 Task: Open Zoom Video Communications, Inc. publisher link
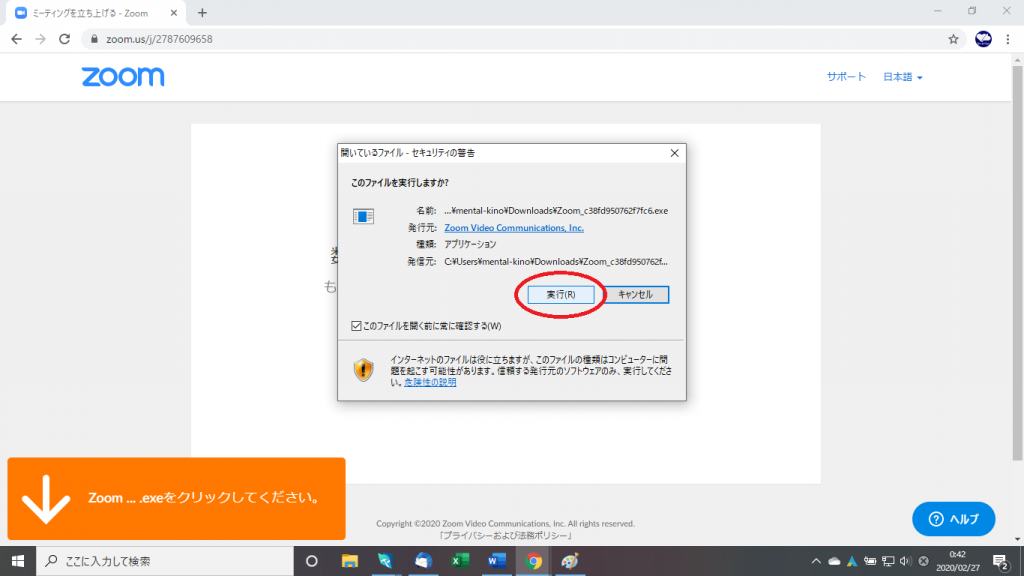click(514, 228)
